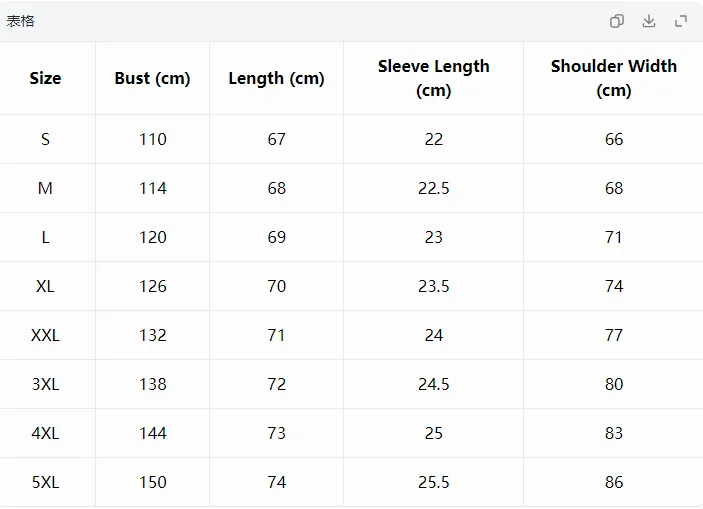Download the table with the download icon

649,21
